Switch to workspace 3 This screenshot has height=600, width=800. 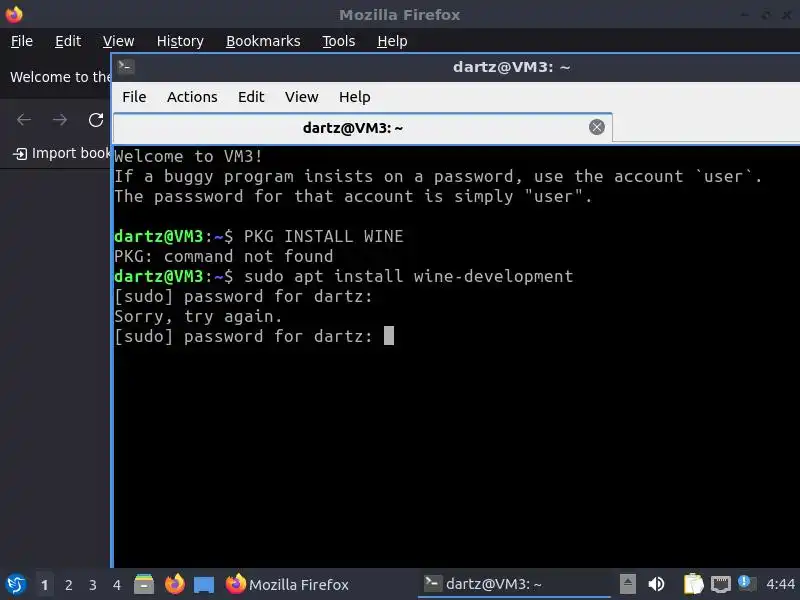pyautogui.click(x=92, y=585)
